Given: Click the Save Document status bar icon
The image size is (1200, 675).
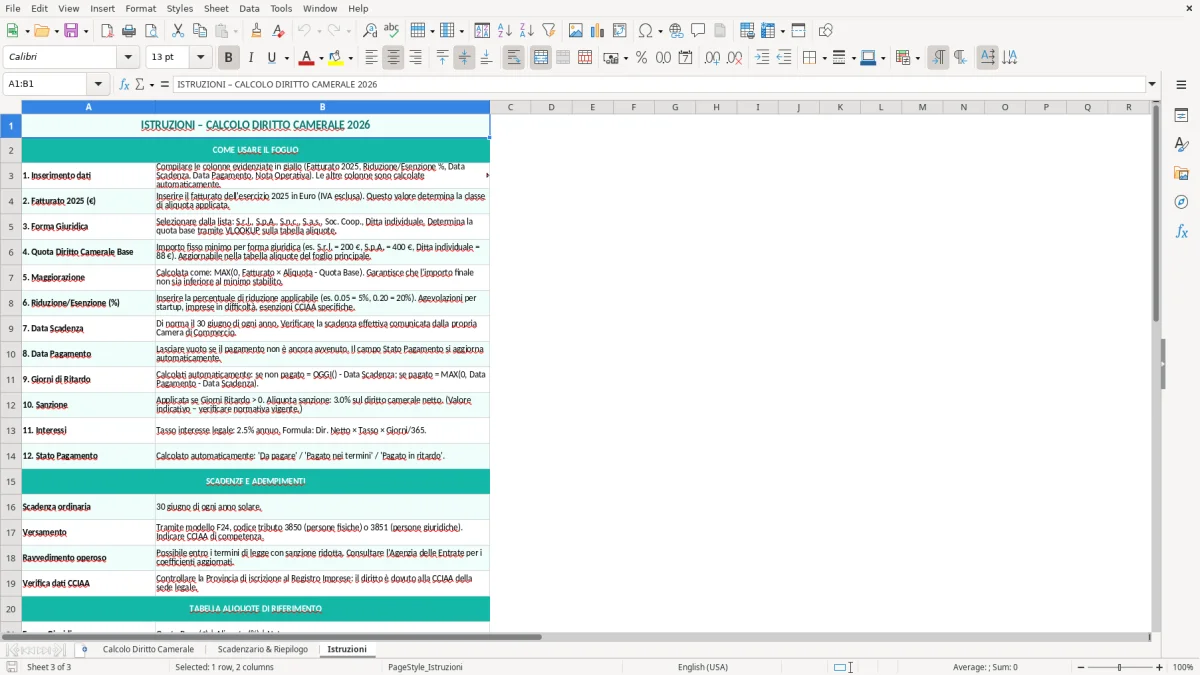Looking at the screenshot, I should [12, 667].
